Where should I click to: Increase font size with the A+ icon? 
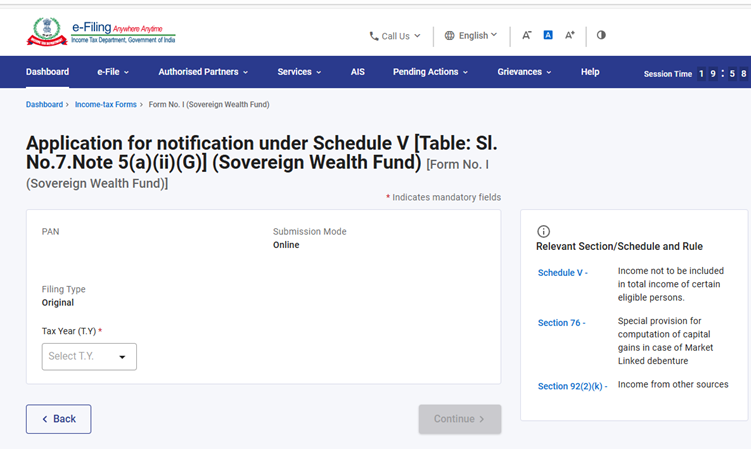tap(570, 35)
